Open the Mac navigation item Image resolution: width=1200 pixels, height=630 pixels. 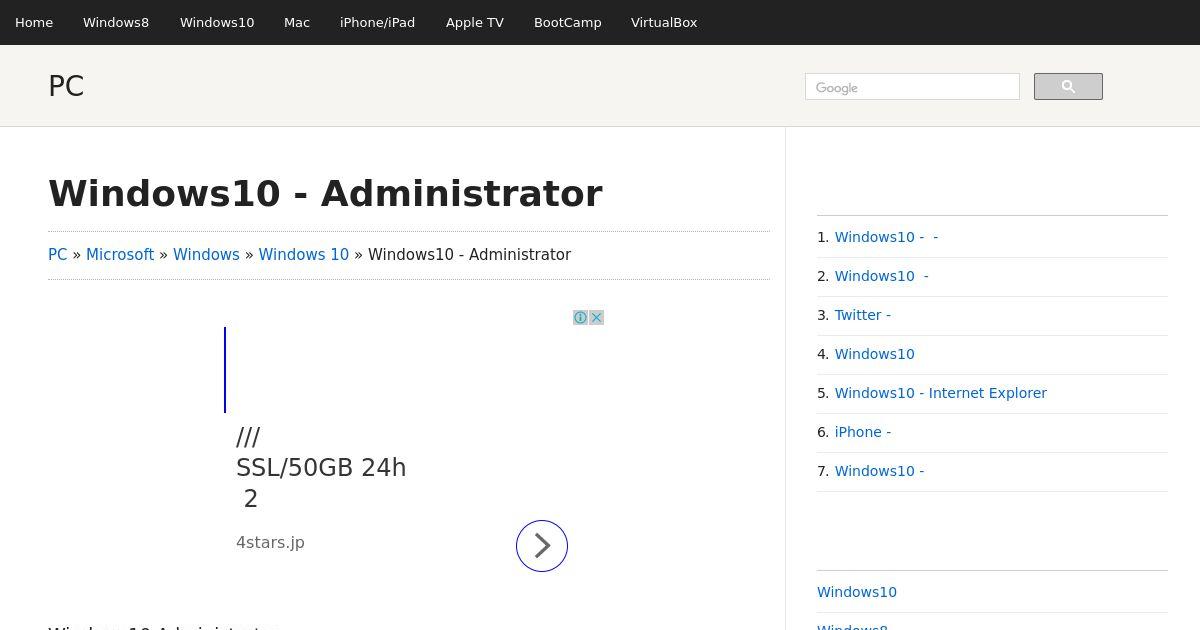click(x=297, y=22)
